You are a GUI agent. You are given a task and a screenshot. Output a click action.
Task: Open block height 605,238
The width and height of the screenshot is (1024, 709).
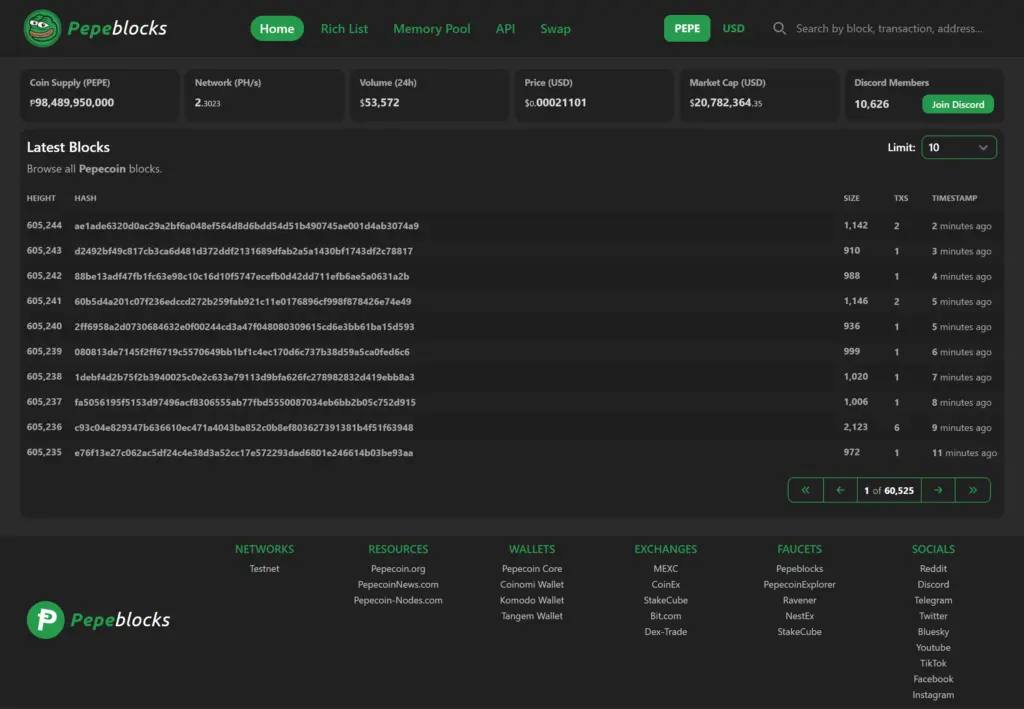[44, 377]
